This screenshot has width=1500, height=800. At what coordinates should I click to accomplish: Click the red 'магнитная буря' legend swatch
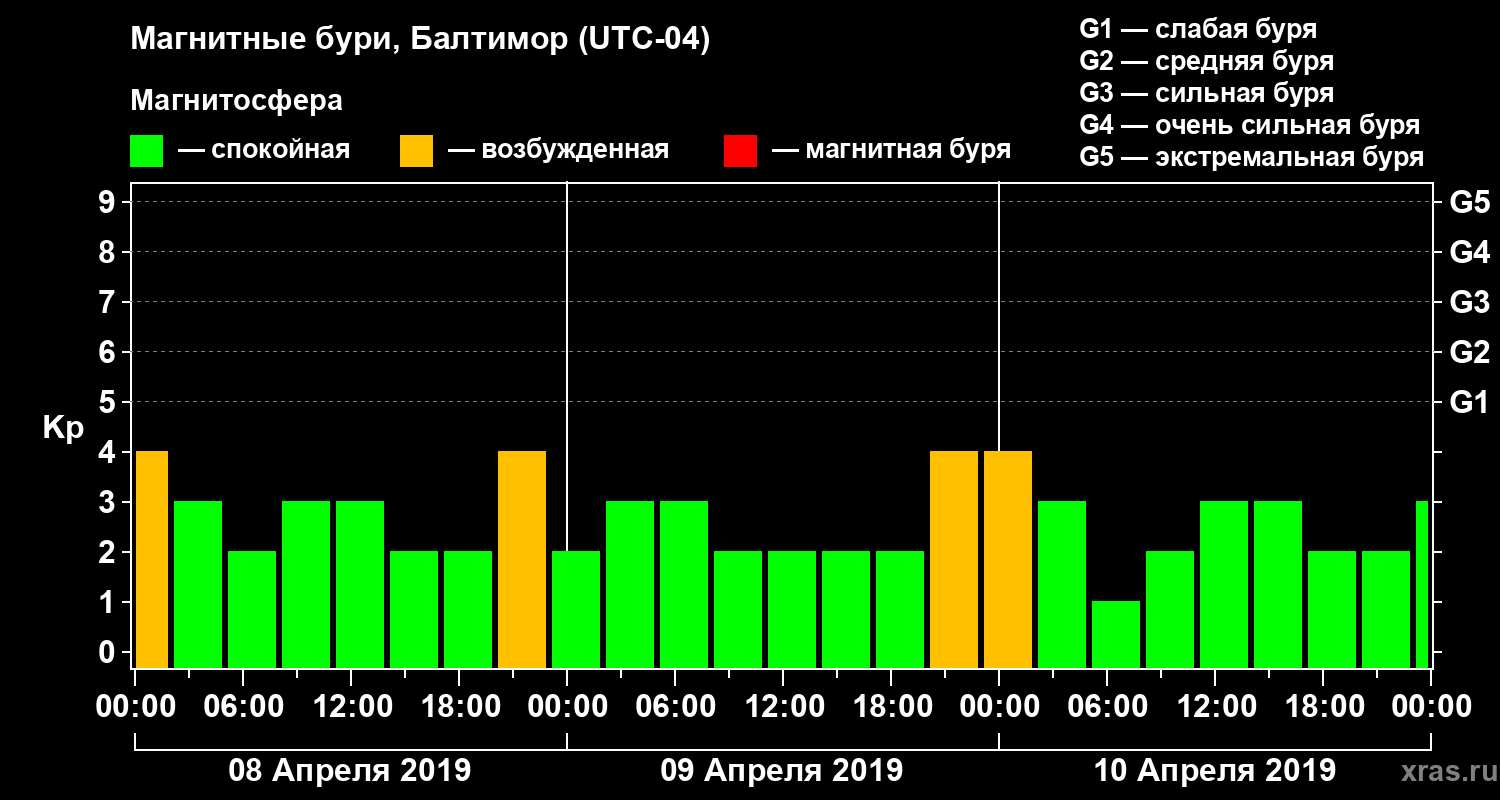click(x=740, y=151)
